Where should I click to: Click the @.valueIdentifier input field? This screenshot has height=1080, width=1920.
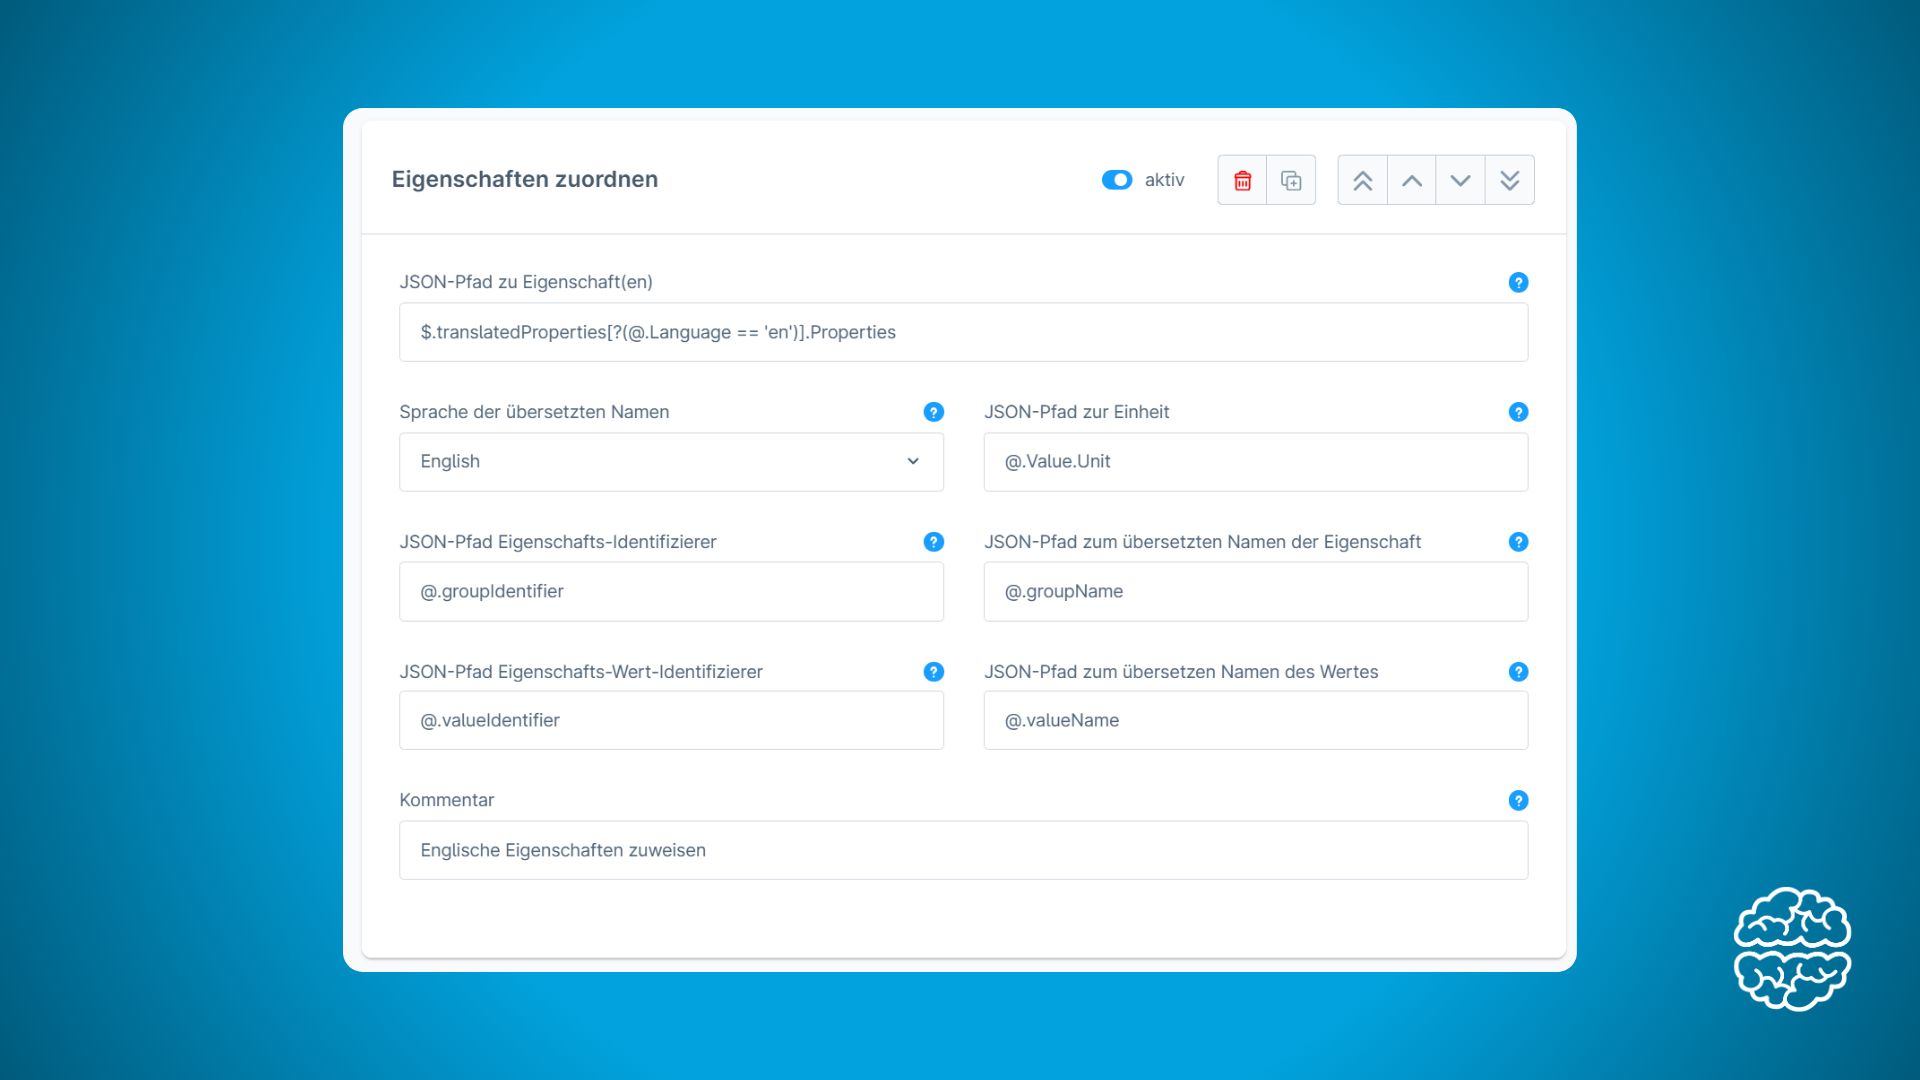point(671,720)
